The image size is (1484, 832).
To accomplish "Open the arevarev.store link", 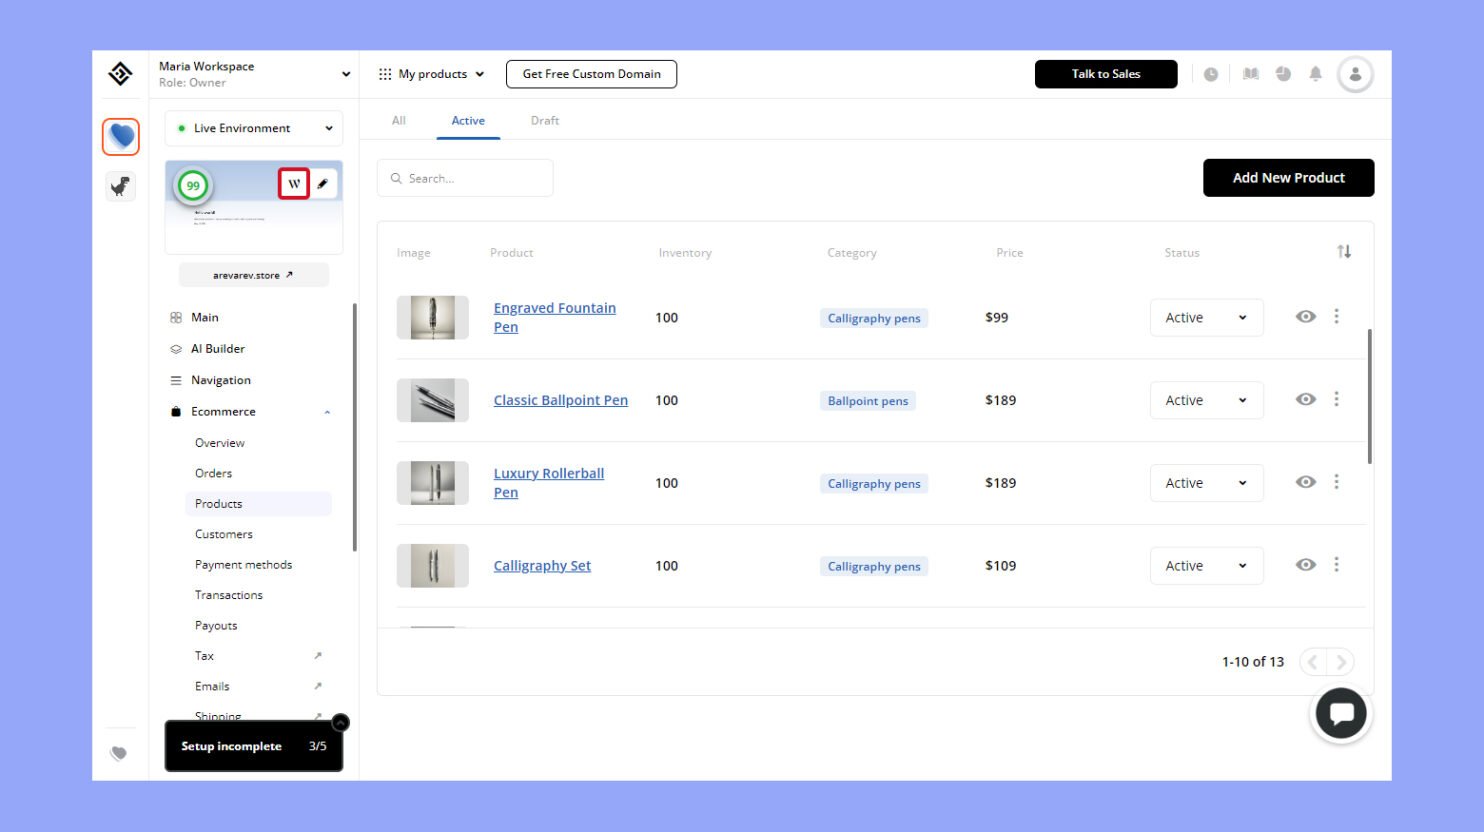I will pyautogui.click(x=253, y=274).
